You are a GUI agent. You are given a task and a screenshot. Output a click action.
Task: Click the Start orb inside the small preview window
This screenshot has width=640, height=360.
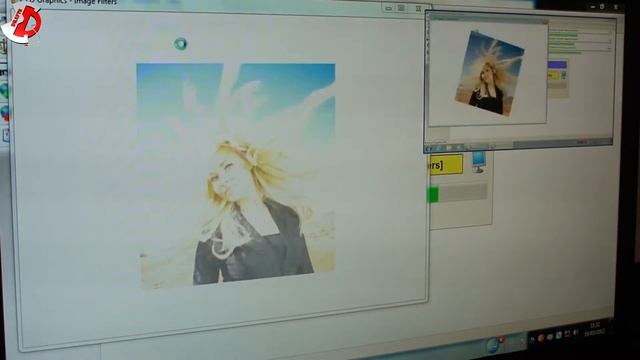point(429,149)
